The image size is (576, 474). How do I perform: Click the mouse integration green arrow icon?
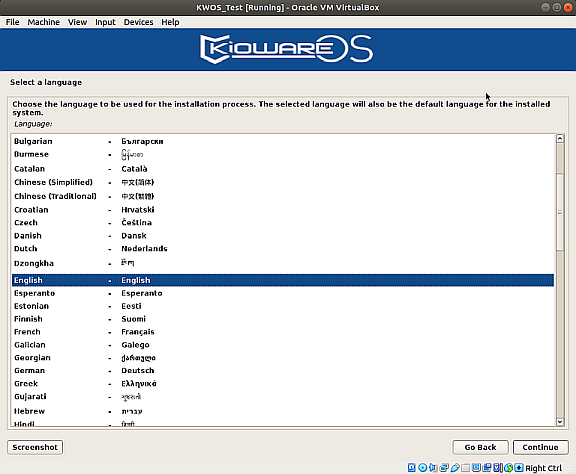tap(509, 467)
